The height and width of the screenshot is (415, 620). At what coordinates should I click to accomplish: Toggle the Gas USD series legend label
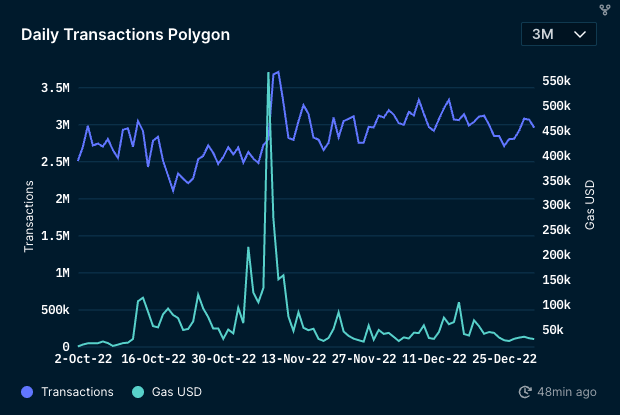(175, 392)
